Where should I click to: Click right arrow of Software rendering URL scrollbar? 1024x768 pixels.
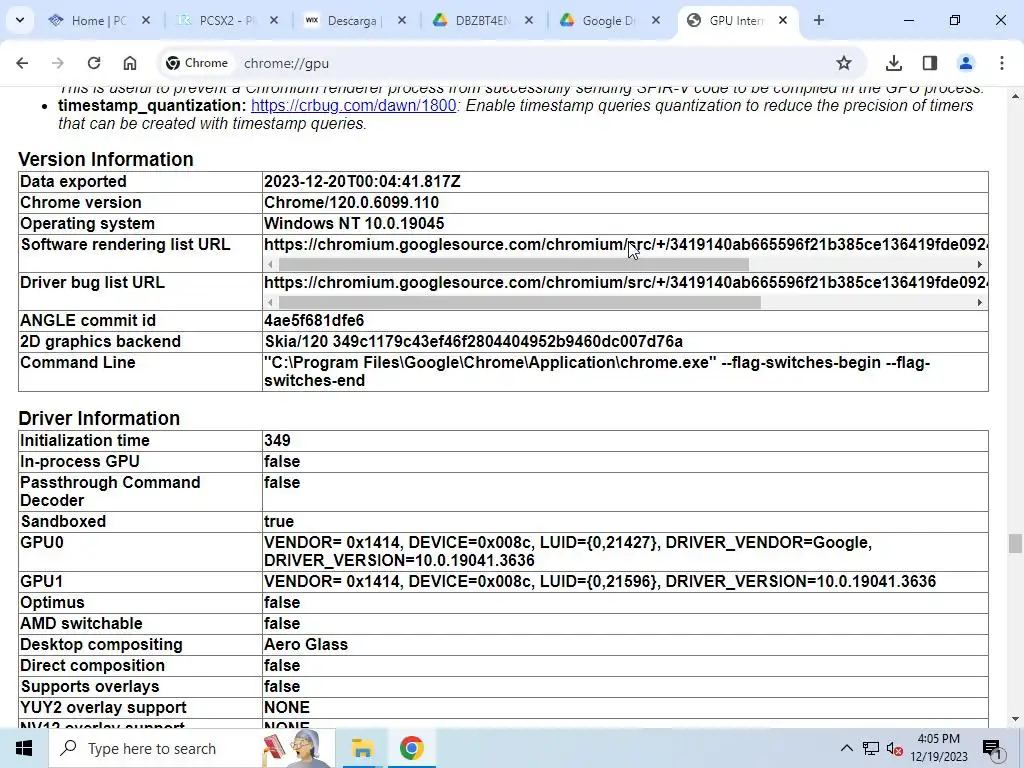click(980, 264)
